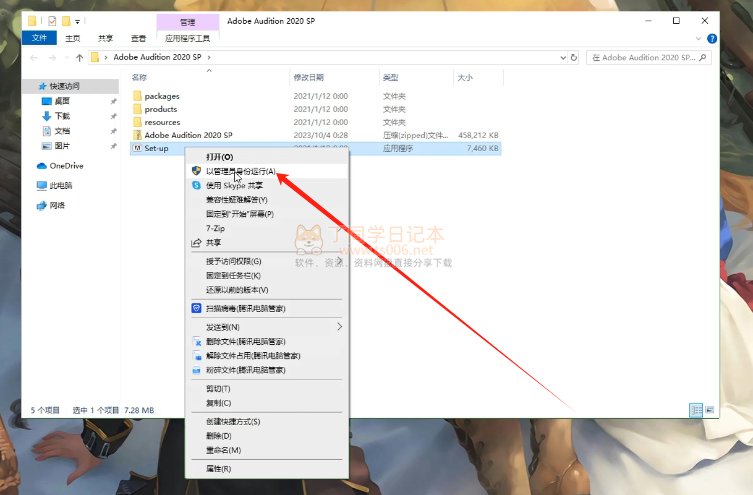Click the search Adobe Audition 2020 SP field
The width and height of the screenshot is (753, 495).
pos(648,58)
